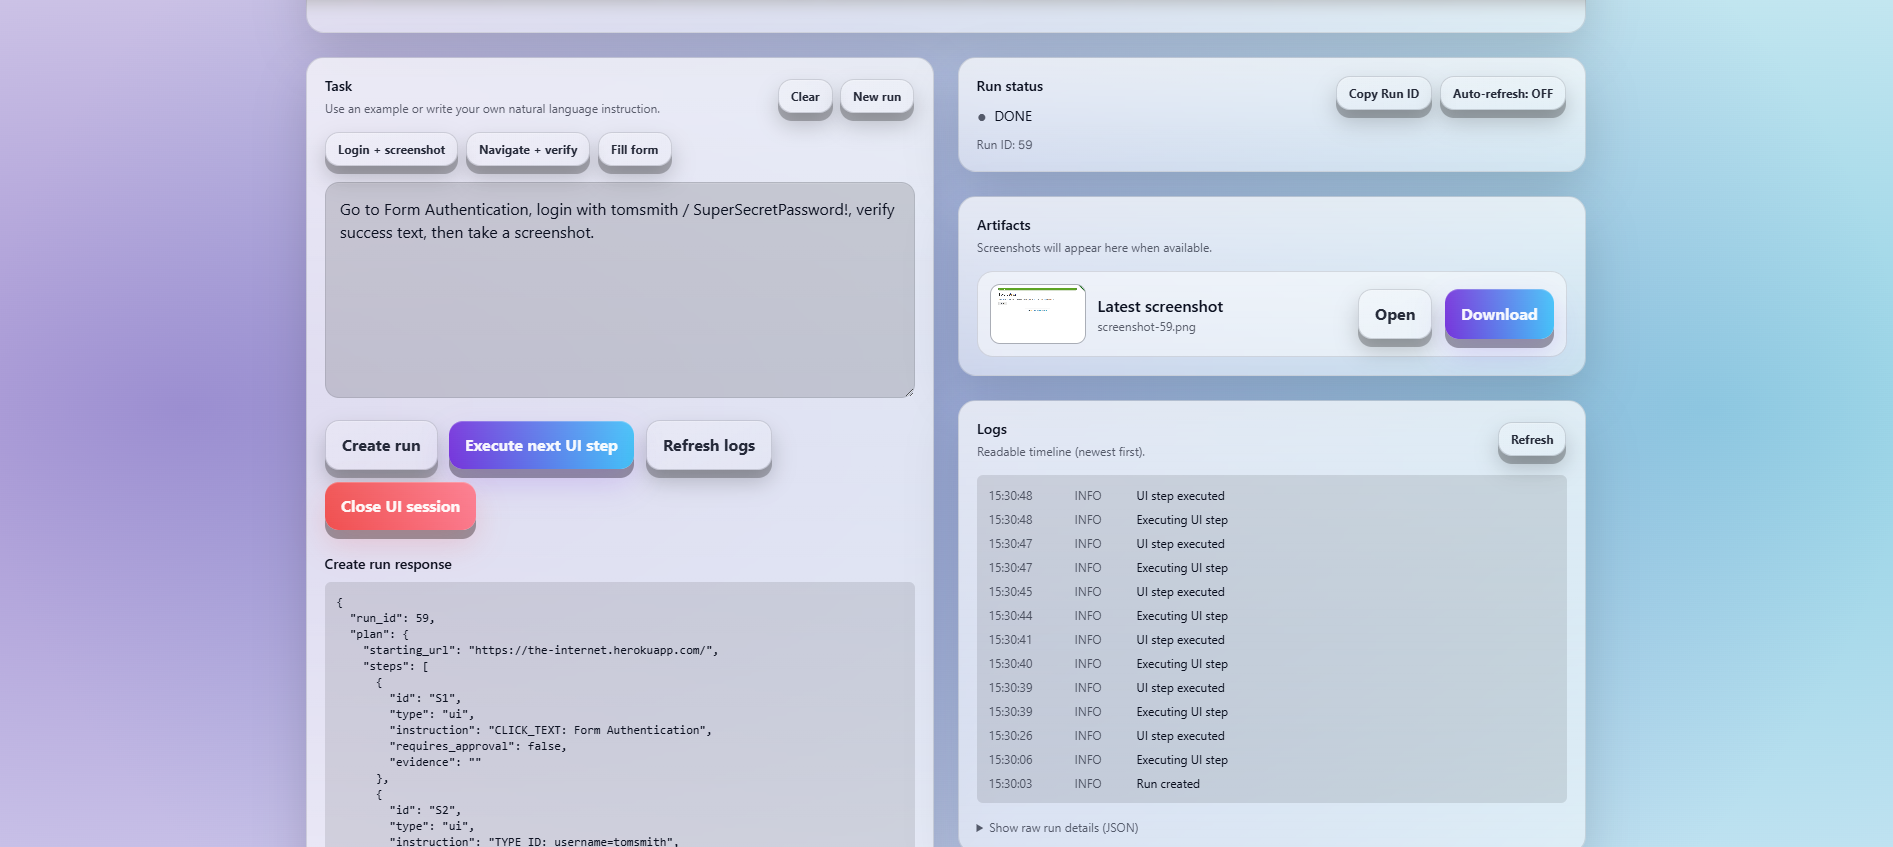Click the starting_url line in response JSON
This screenshot has height=847, width=1893.
541,650
